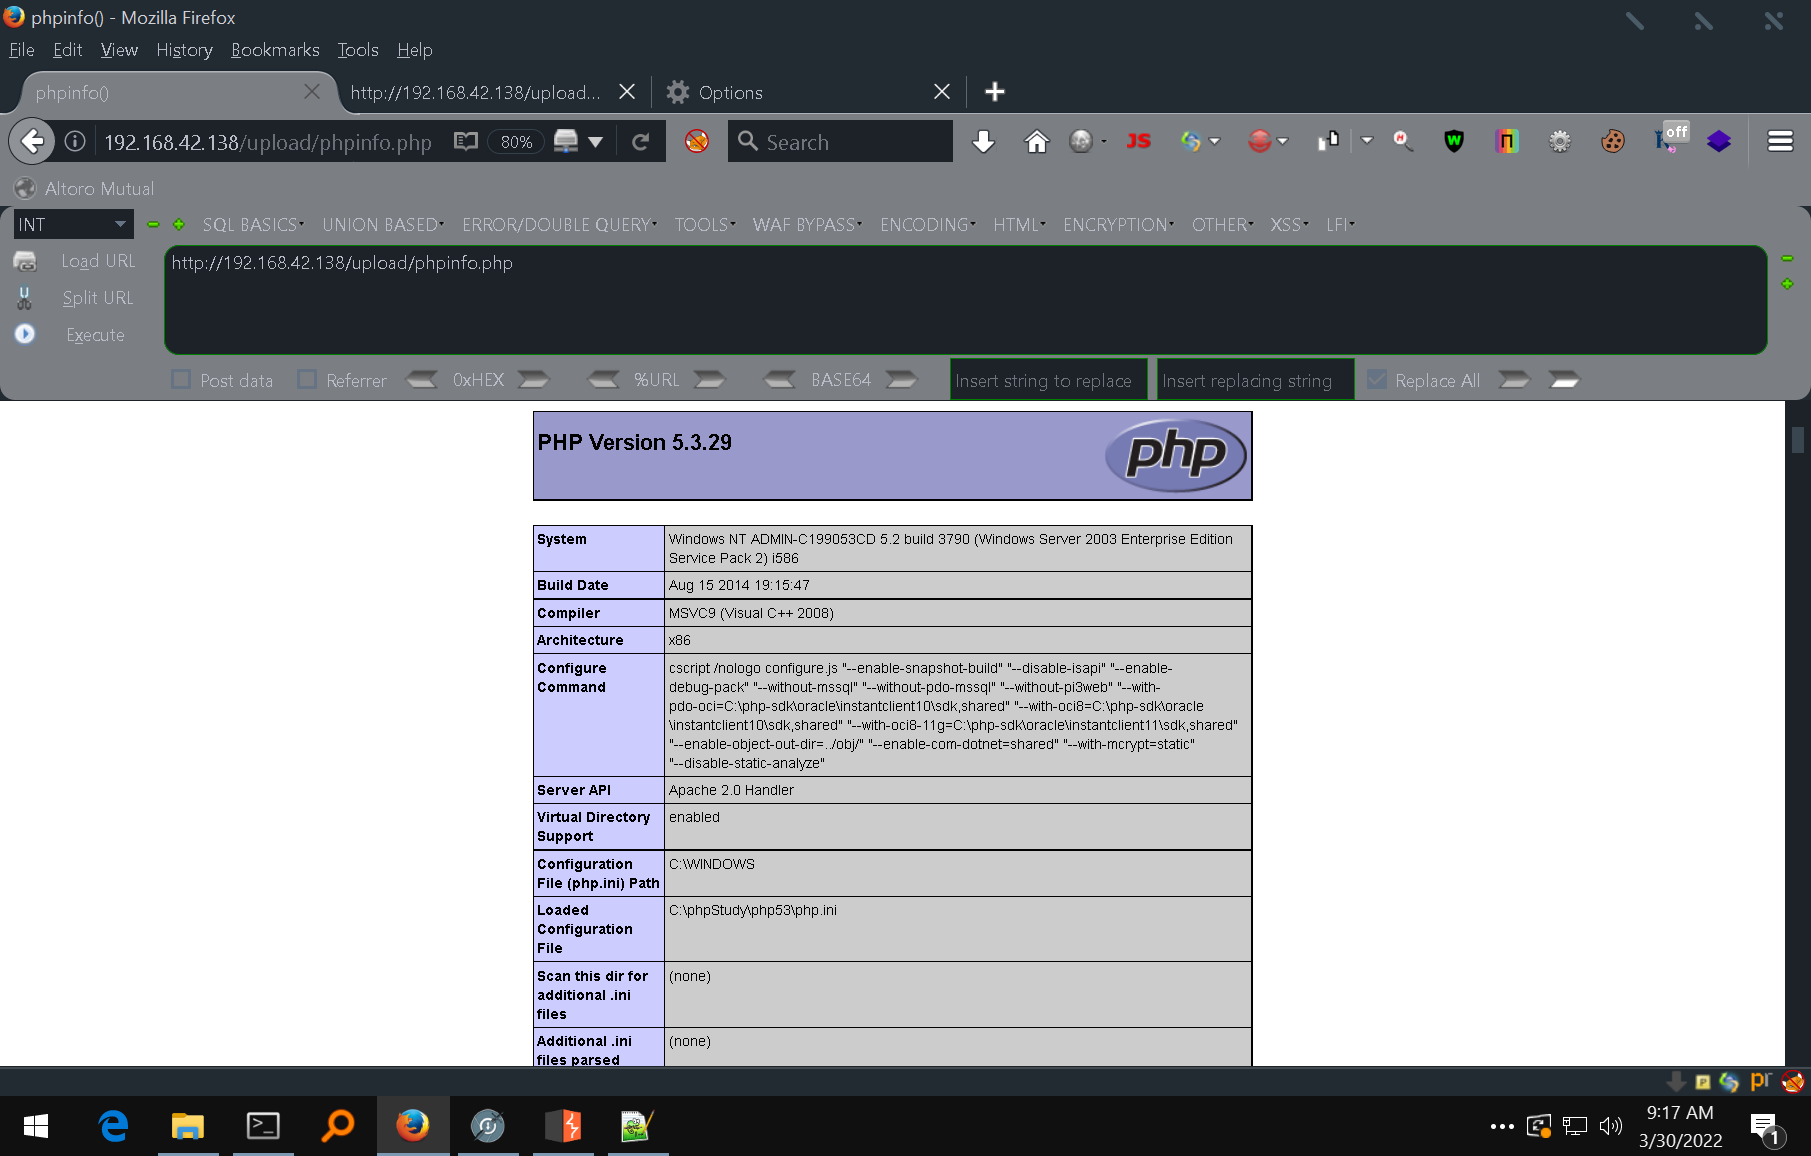Click the Execute button label
Screen dimensions: 1811x1156
coord(96,335)
